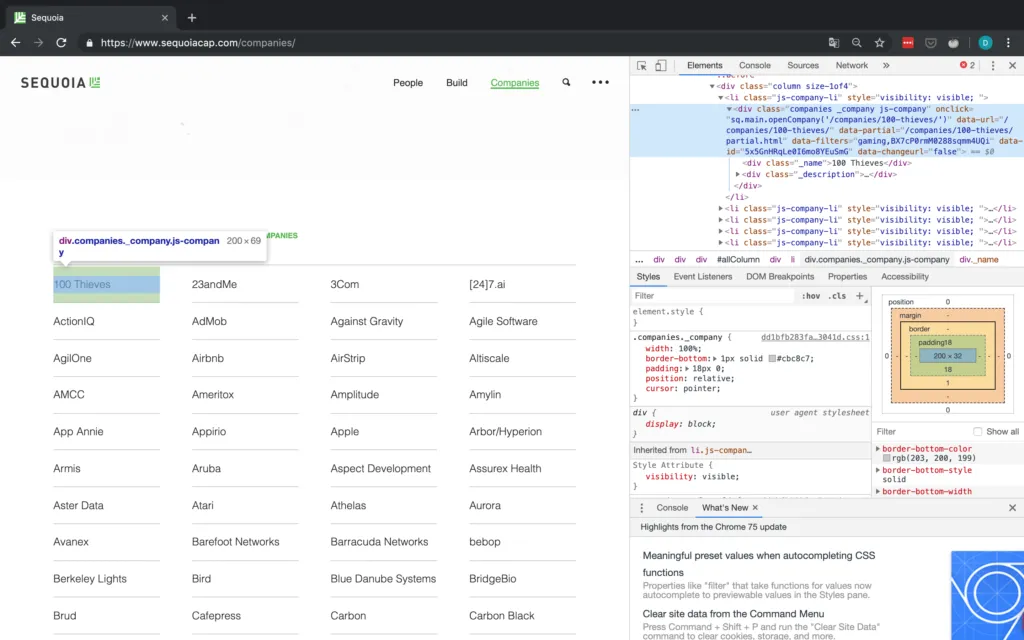The image size is (1024, 640).
Task: Open the 23andMe company
Action: tap(214, 284)
